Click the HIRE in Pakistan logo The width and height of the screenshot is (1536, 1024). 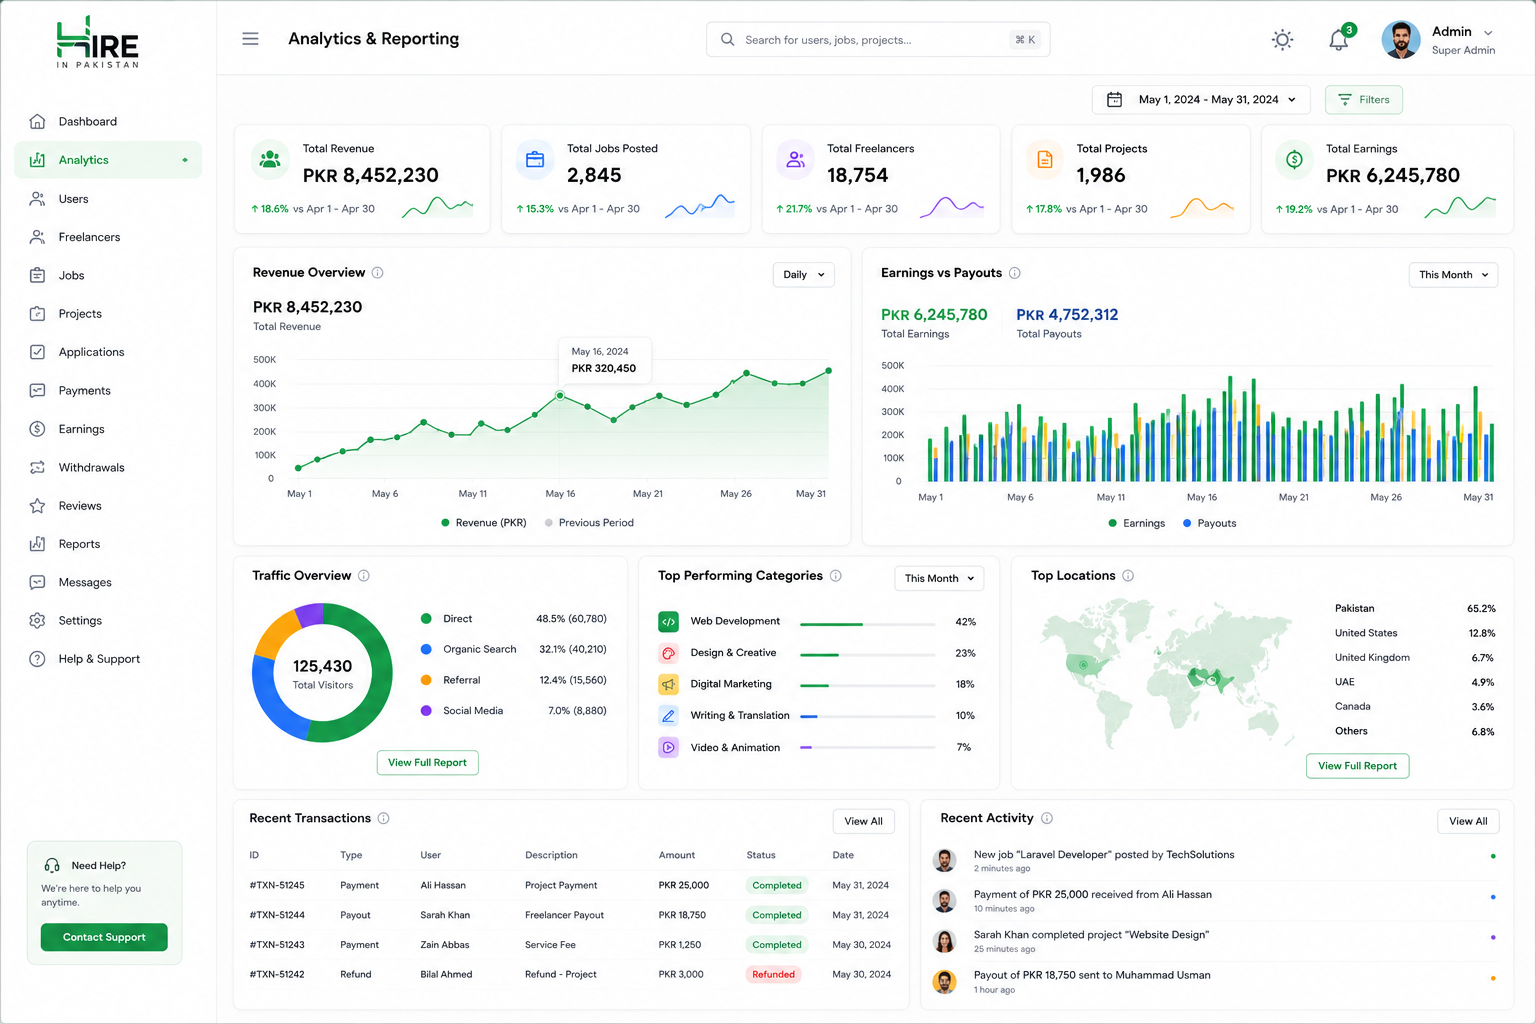coord(98,42)
